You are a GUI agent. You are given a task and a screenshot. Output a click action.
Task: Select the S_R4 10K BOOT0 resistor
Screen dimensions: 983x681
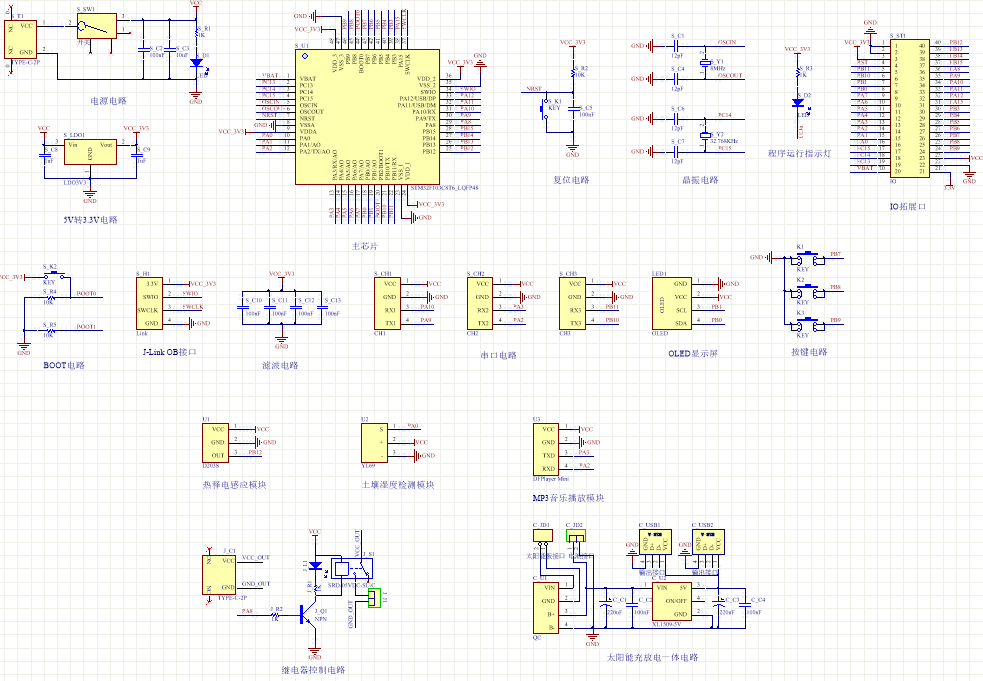click(49, 297)
